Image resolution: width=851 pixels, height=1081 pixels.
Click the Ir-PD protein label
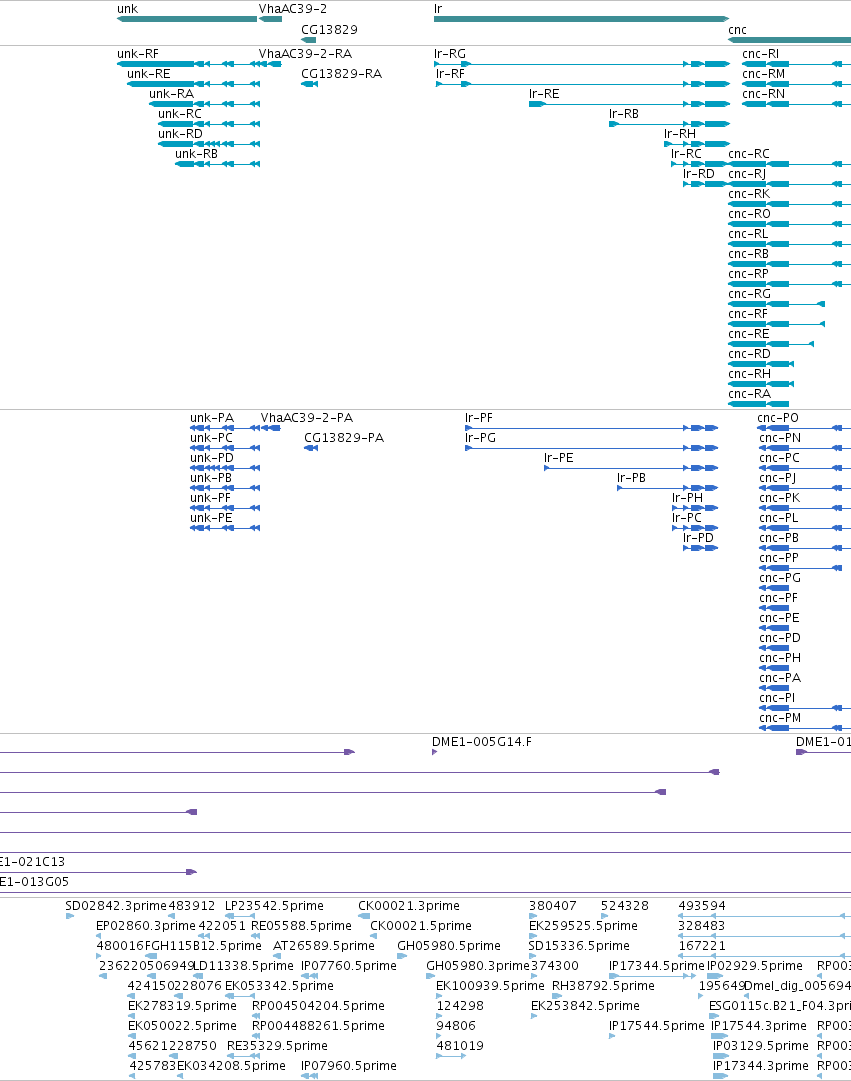tap(699, 538)
